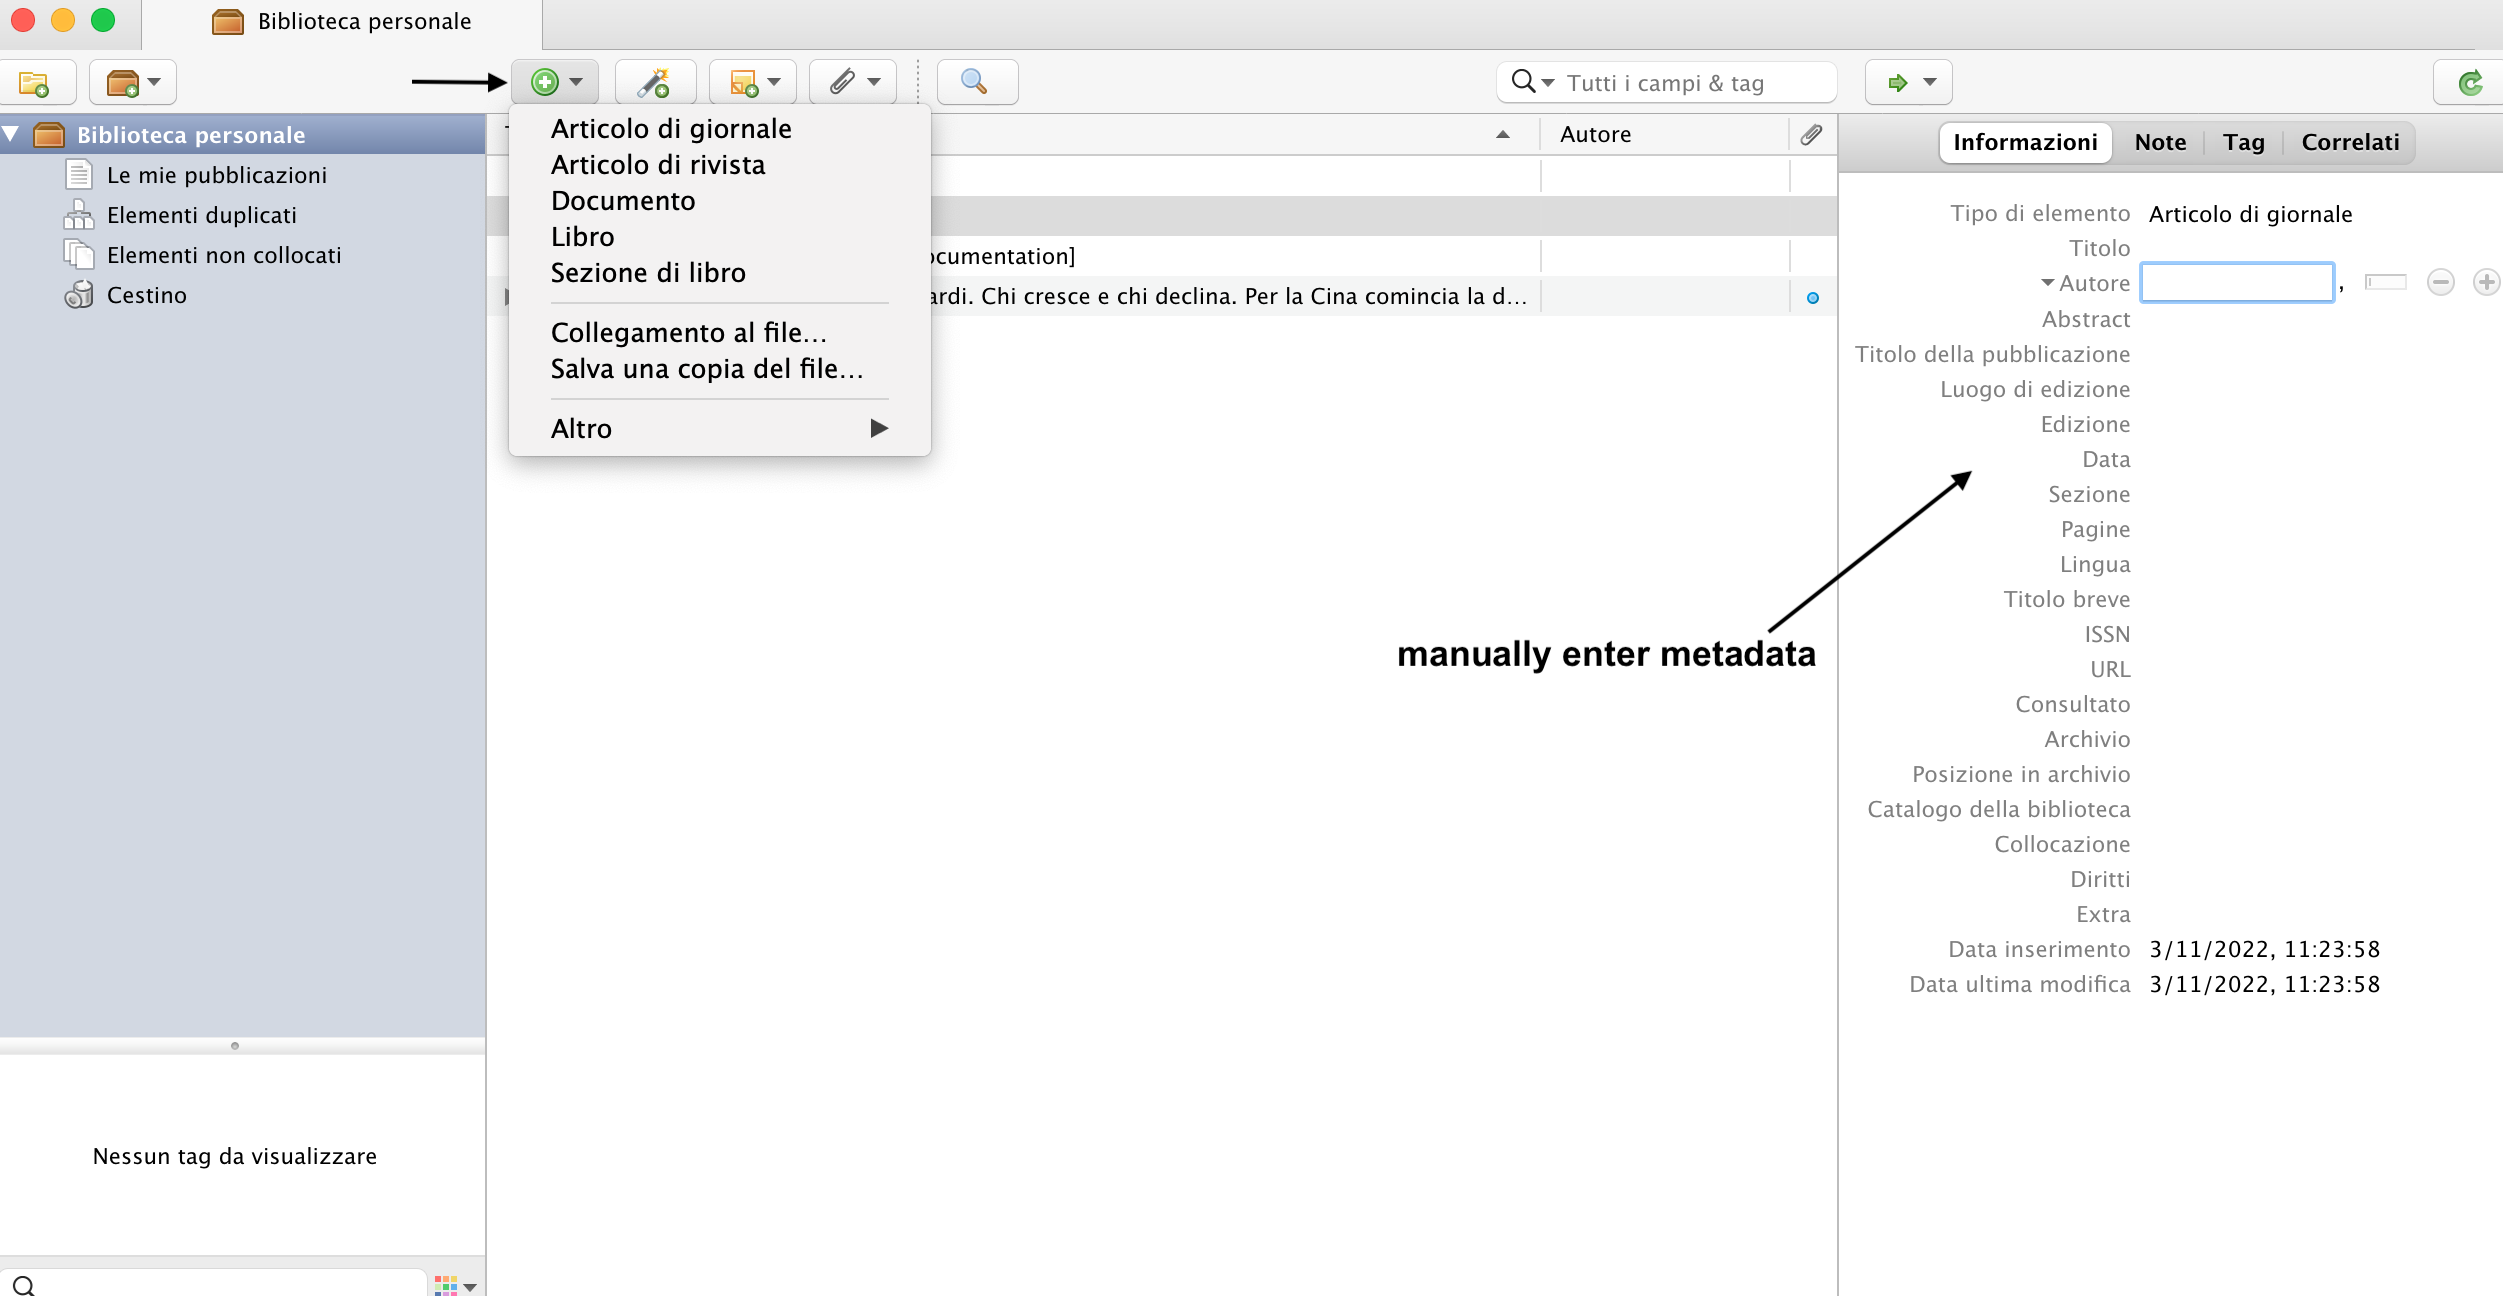The width and height of the screenshot is (2503, 1296).
Task: Select the Biblioteca personale window tab
Action: [342, 22]
